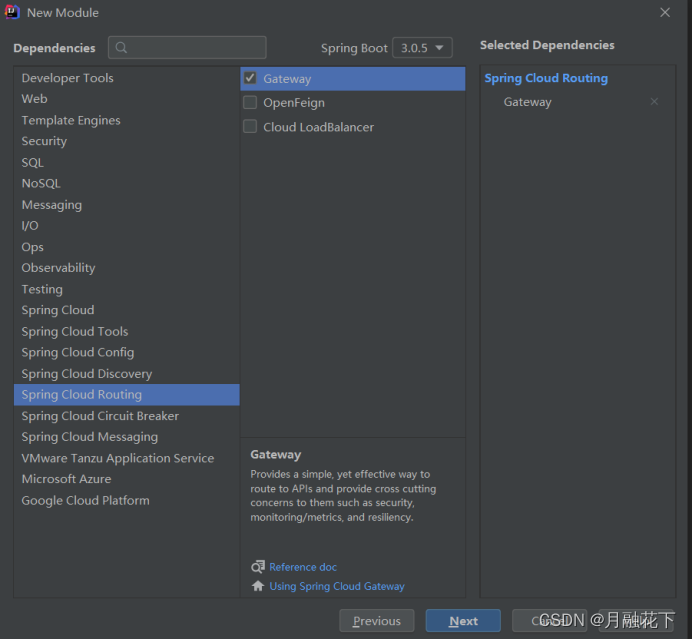This screenshot has width=692, height=639.
Task: Click the Reference doc icon
Action: pyautogui.click(x=258, y=567)
